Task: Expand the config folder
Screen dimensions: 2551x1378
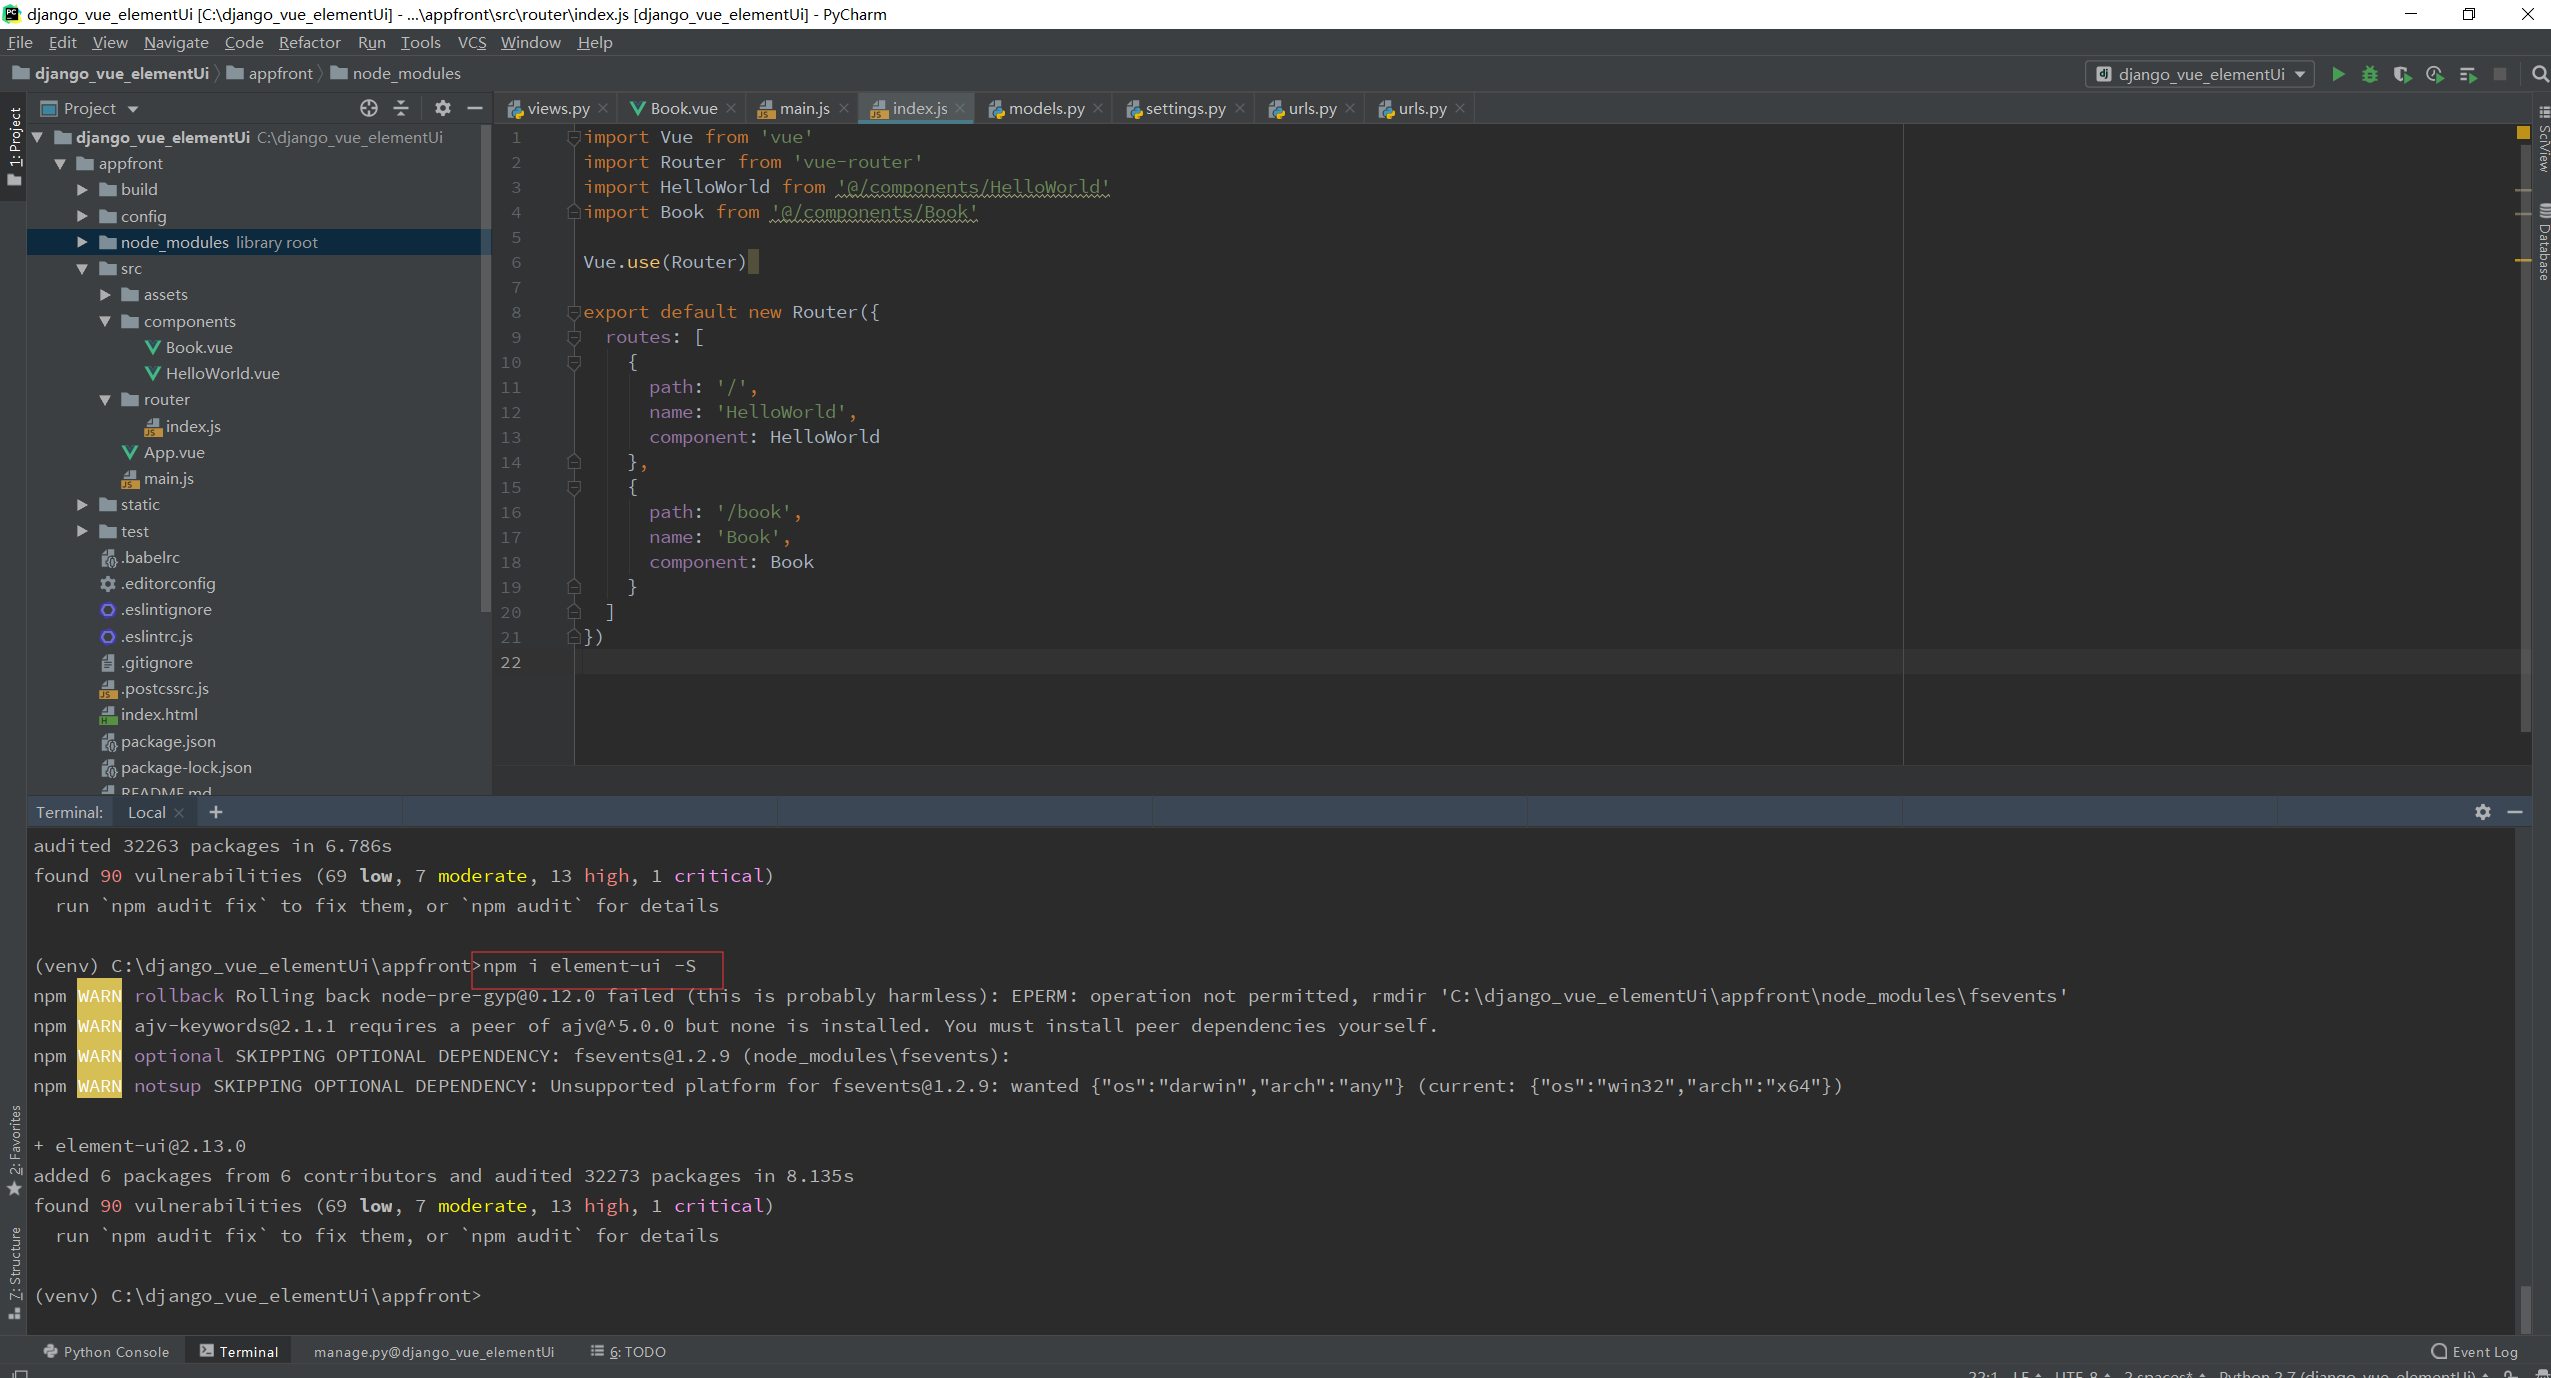Action: point(82,216)
